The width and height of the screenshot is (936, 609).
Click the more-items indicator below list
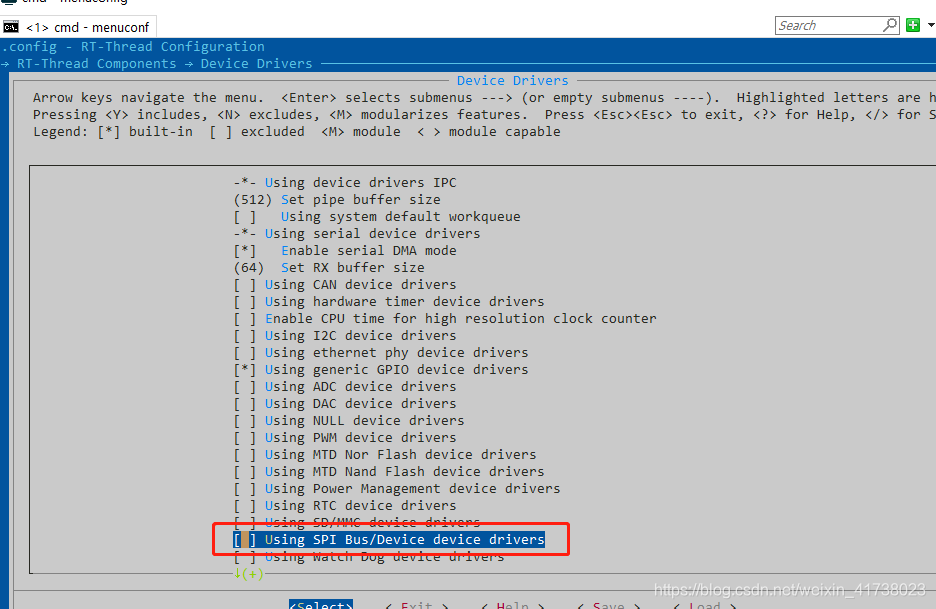[x=248, y=574]
